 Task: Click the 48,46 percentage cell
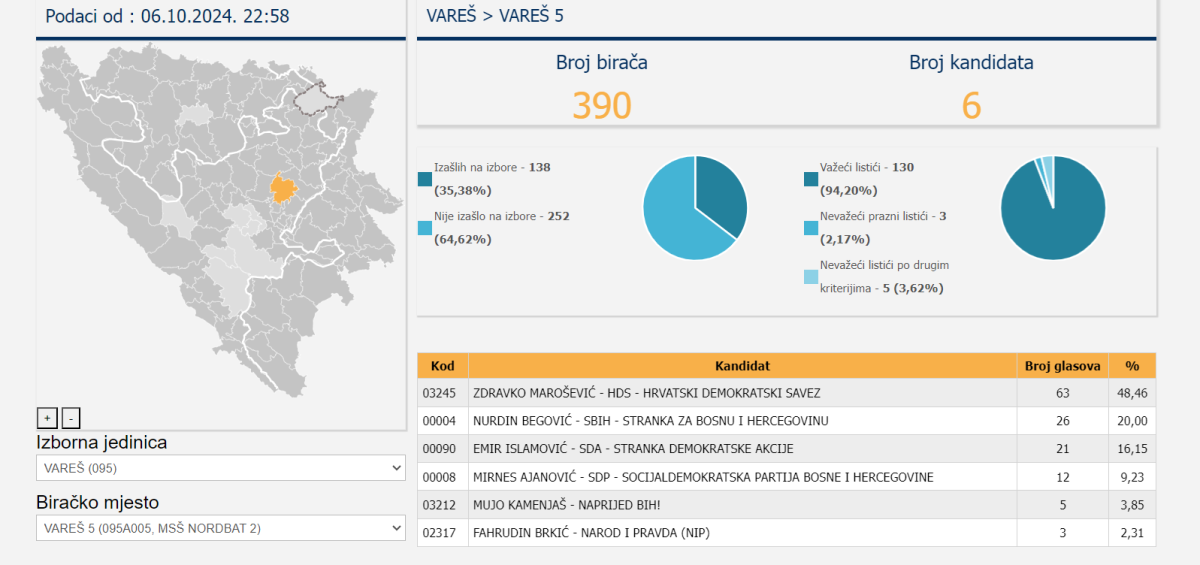tap(1132, 393)
